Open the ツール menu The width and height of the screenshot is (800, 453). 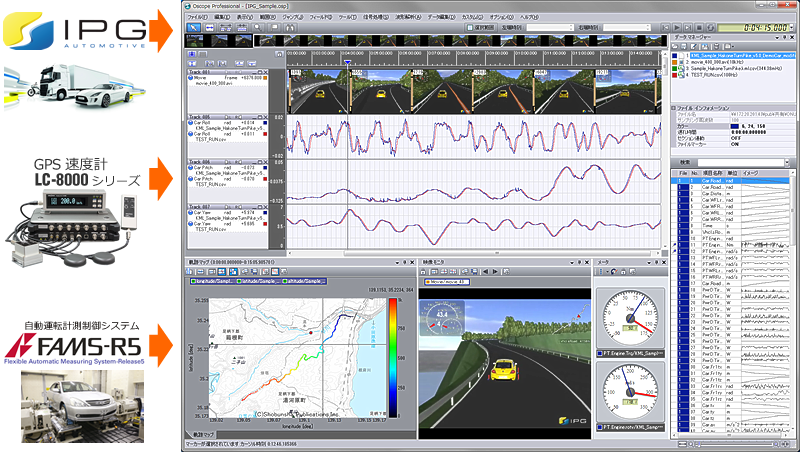click(x=347, y=17)
